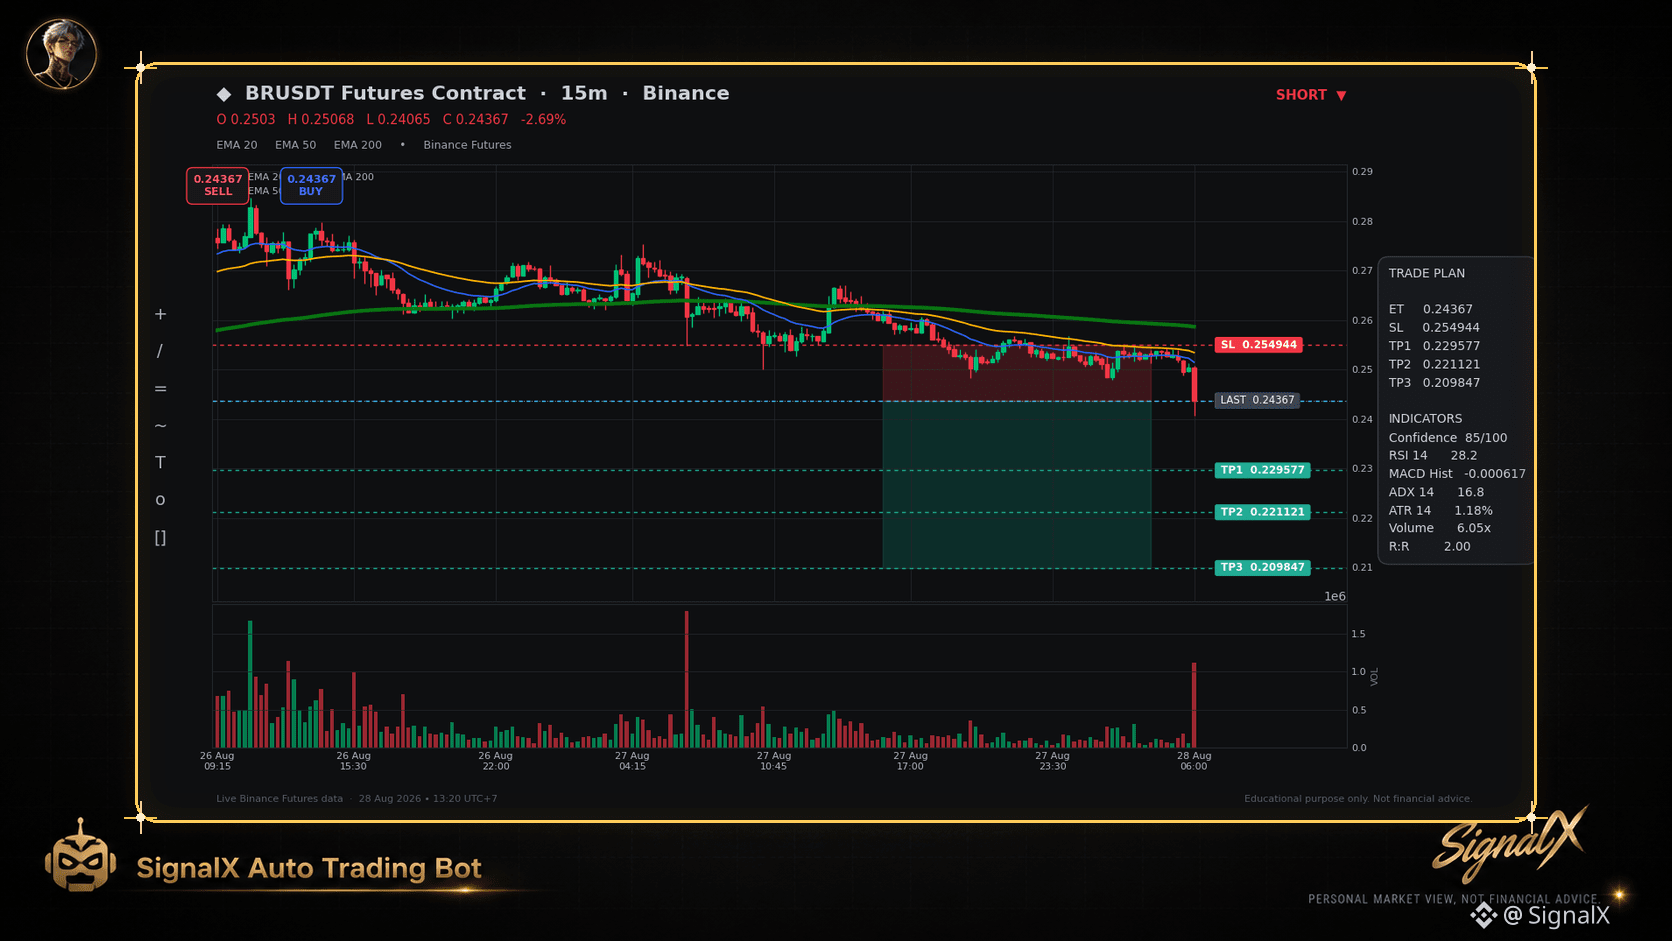
Task: Click the EMA 200 label under the OHLC line
Action: click(358, 145)
